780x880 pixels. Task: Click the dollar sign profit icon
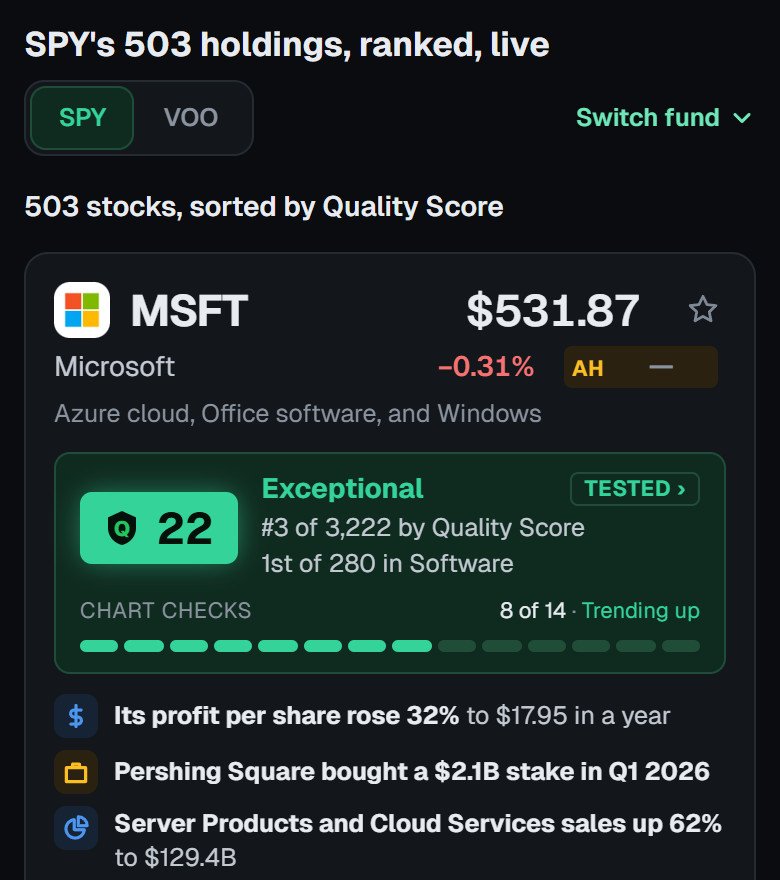pos(76,716)
